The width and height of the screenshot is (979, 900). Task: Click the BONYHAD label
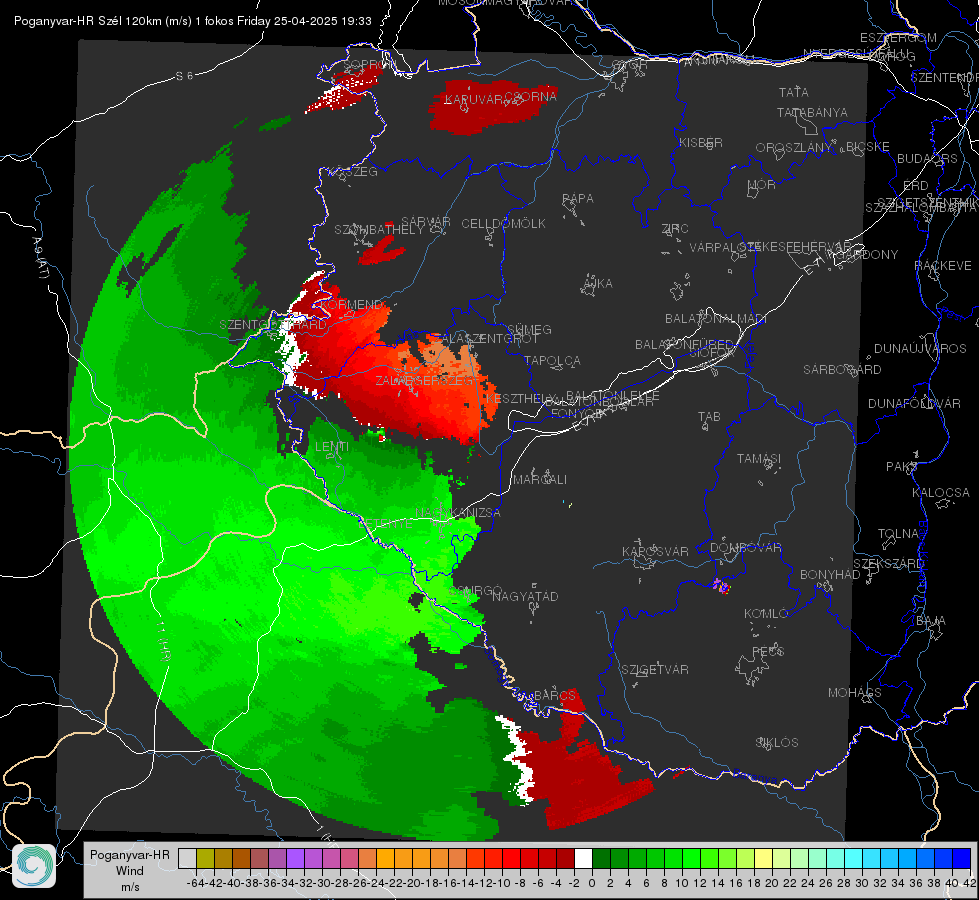tap(830, 575)
